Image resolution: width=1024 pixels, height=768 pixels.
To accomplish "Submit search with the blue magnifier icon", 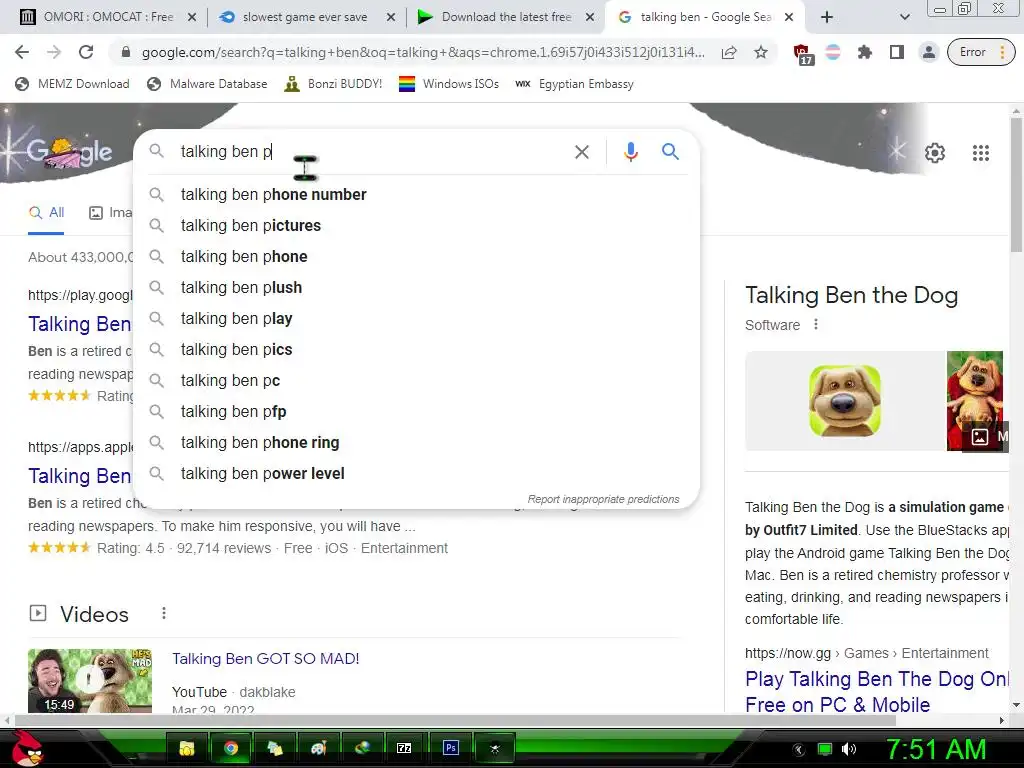I will pos(670,152).
